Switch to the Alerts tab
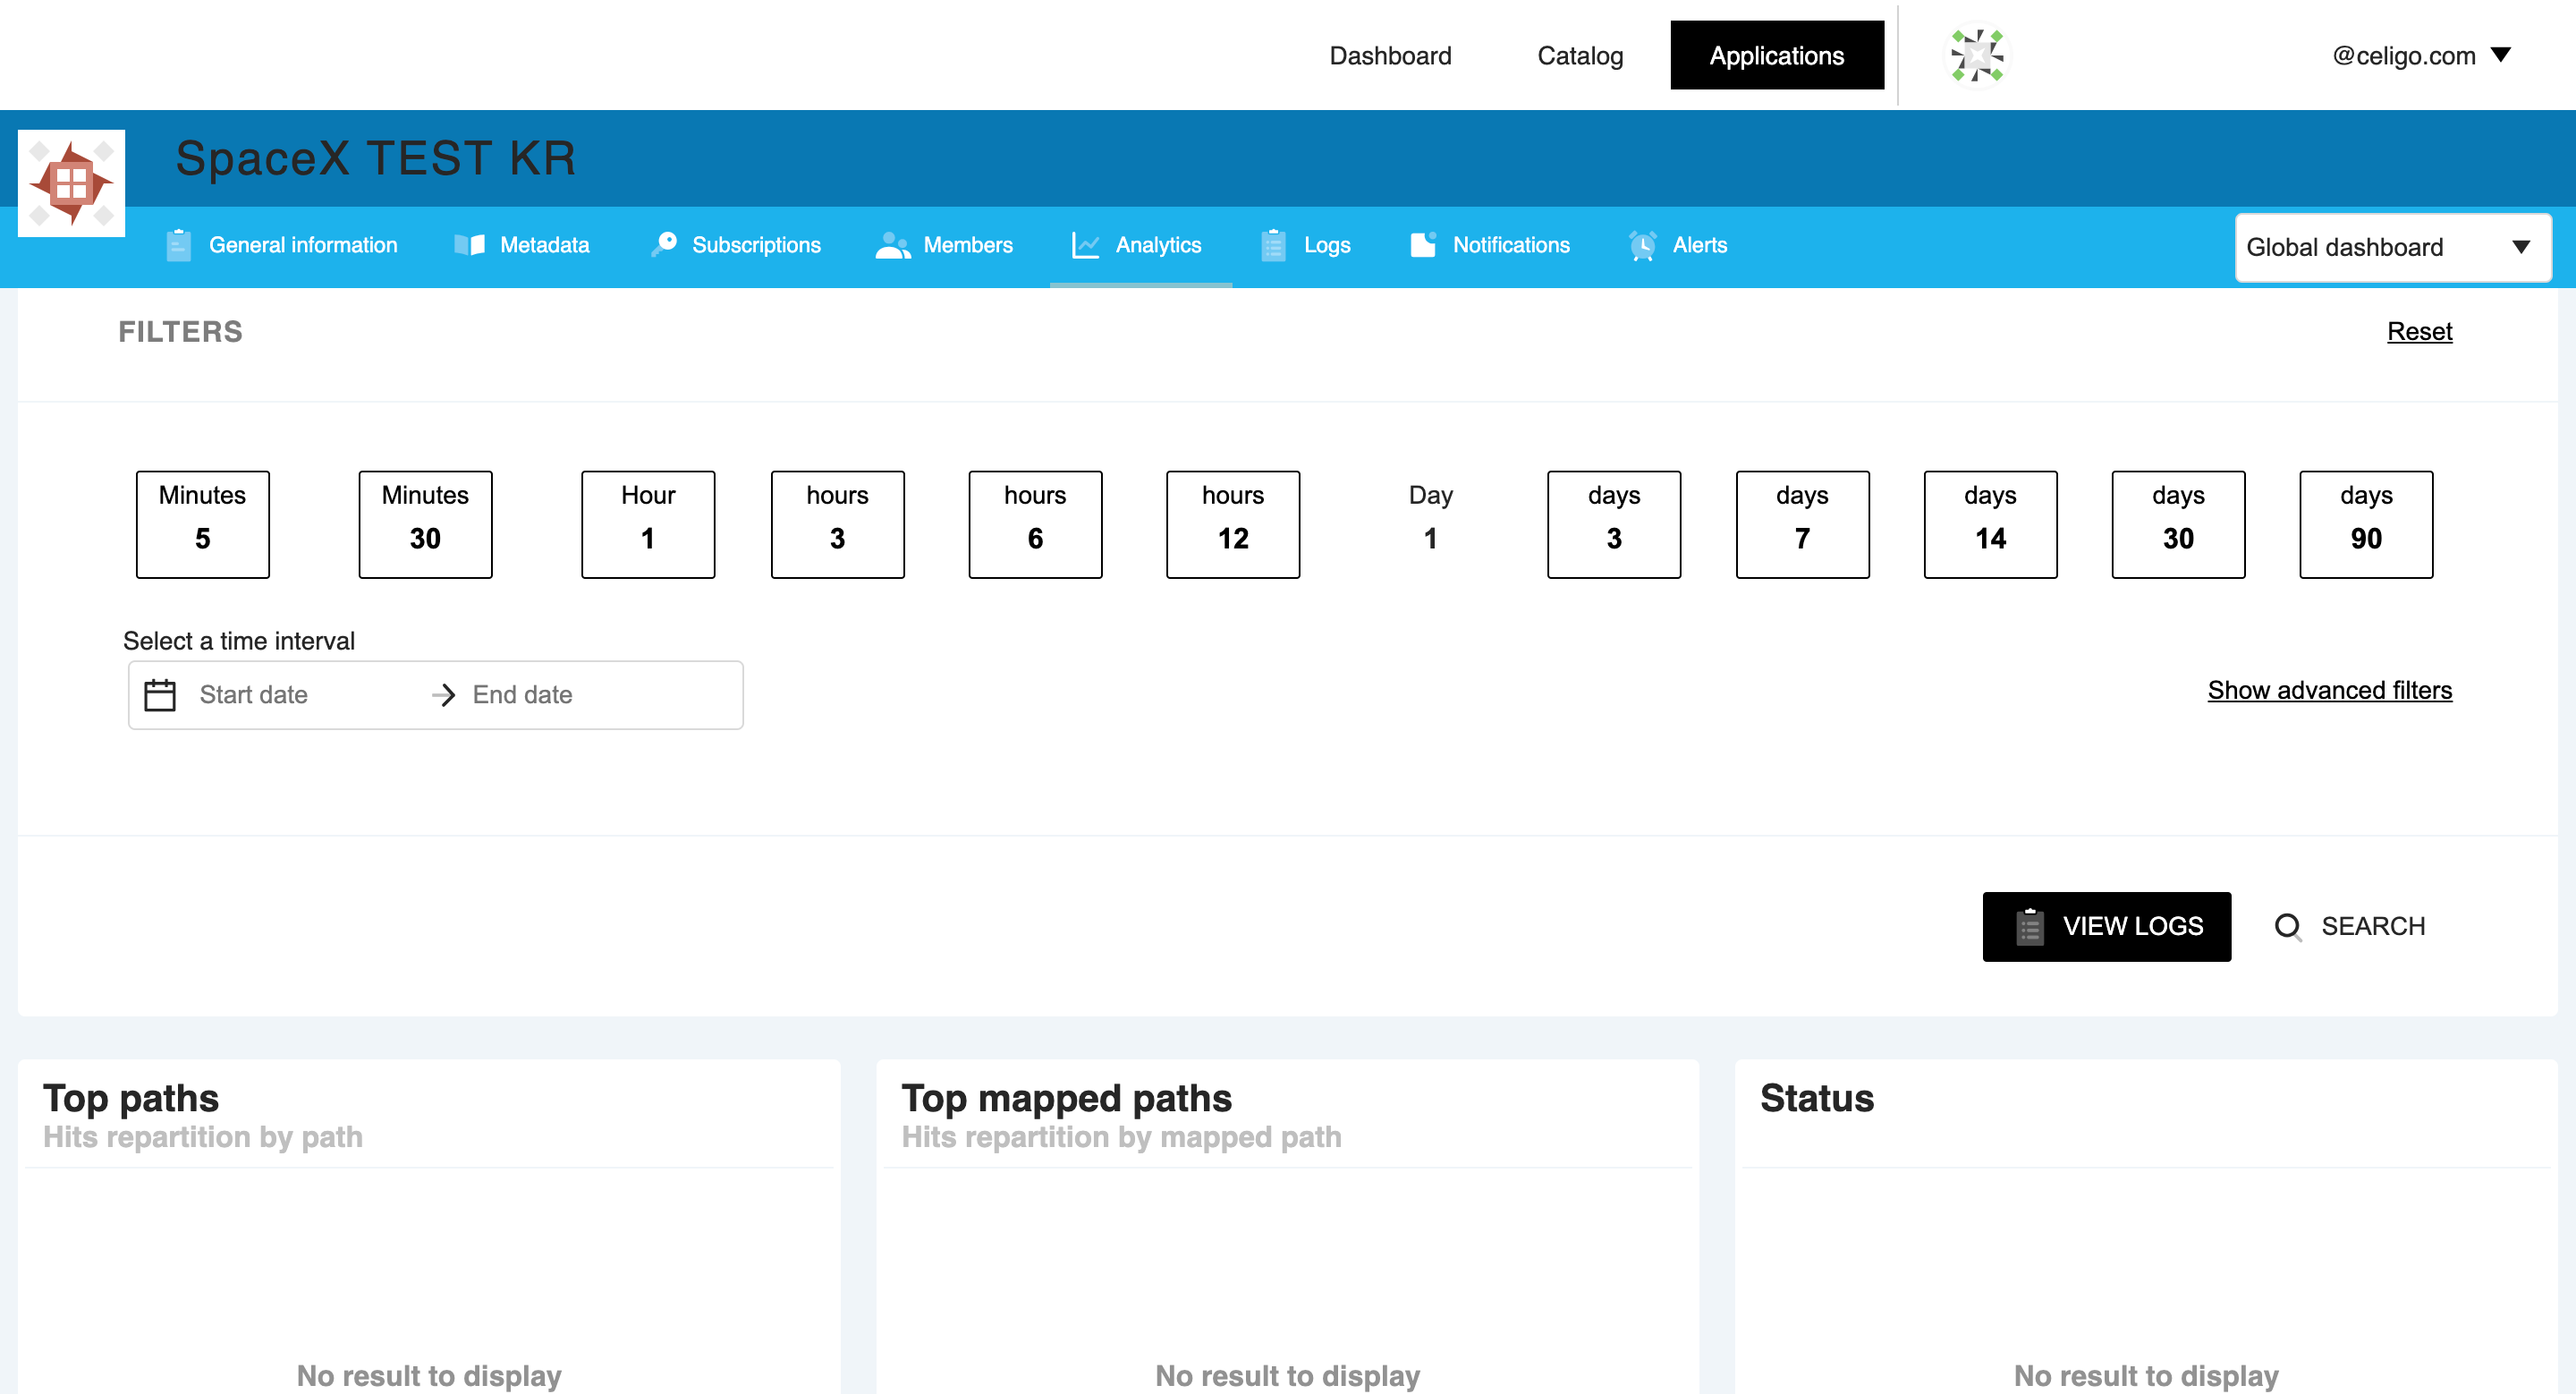This screenshot has width=2576, height=1394. pyautogui.click(x=1678, y=245)
